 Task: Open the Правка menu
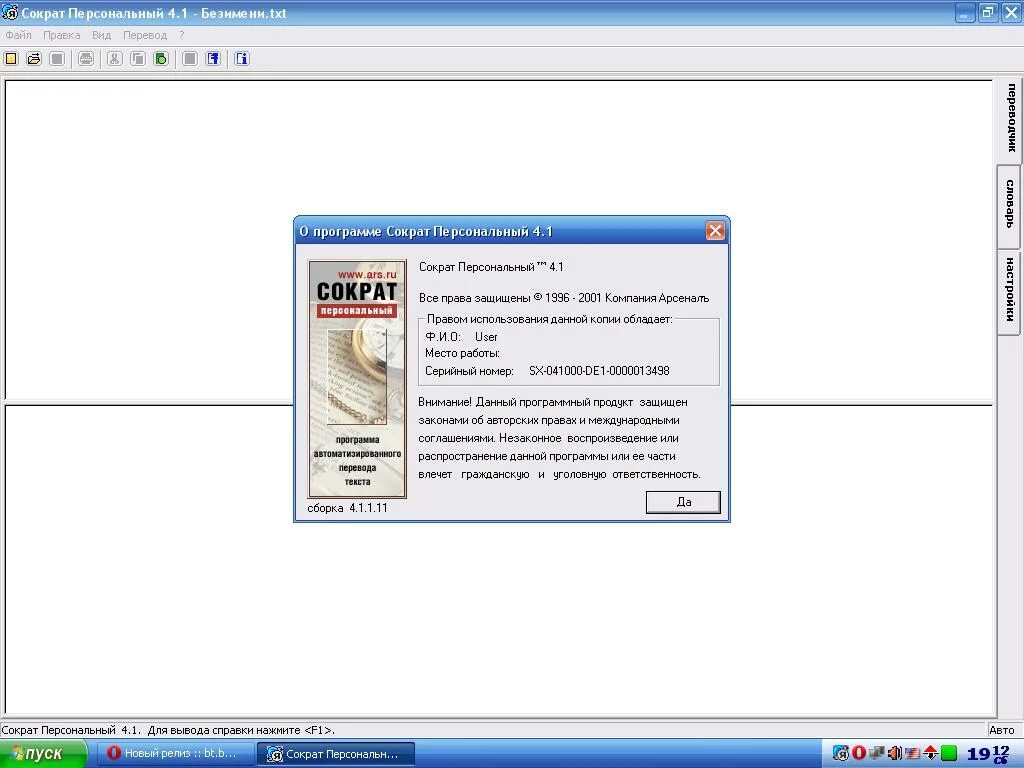(61, 35)
